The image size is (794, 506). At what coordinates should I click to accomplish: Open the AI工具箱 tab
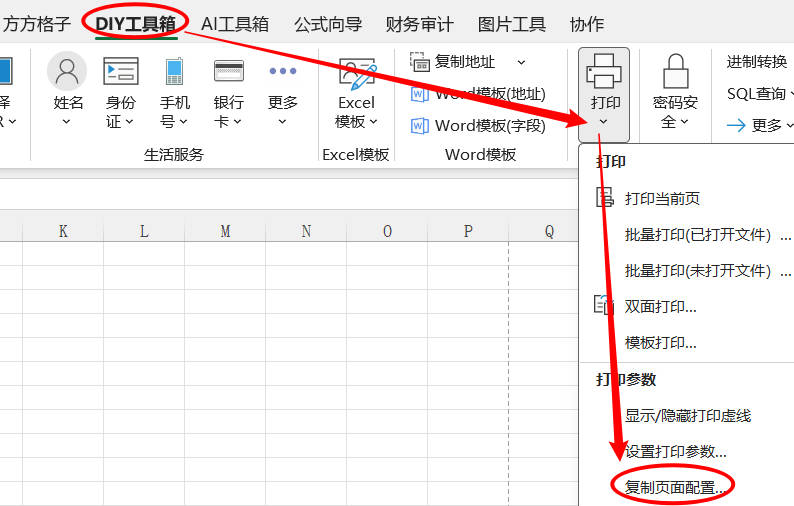(235, 24)
